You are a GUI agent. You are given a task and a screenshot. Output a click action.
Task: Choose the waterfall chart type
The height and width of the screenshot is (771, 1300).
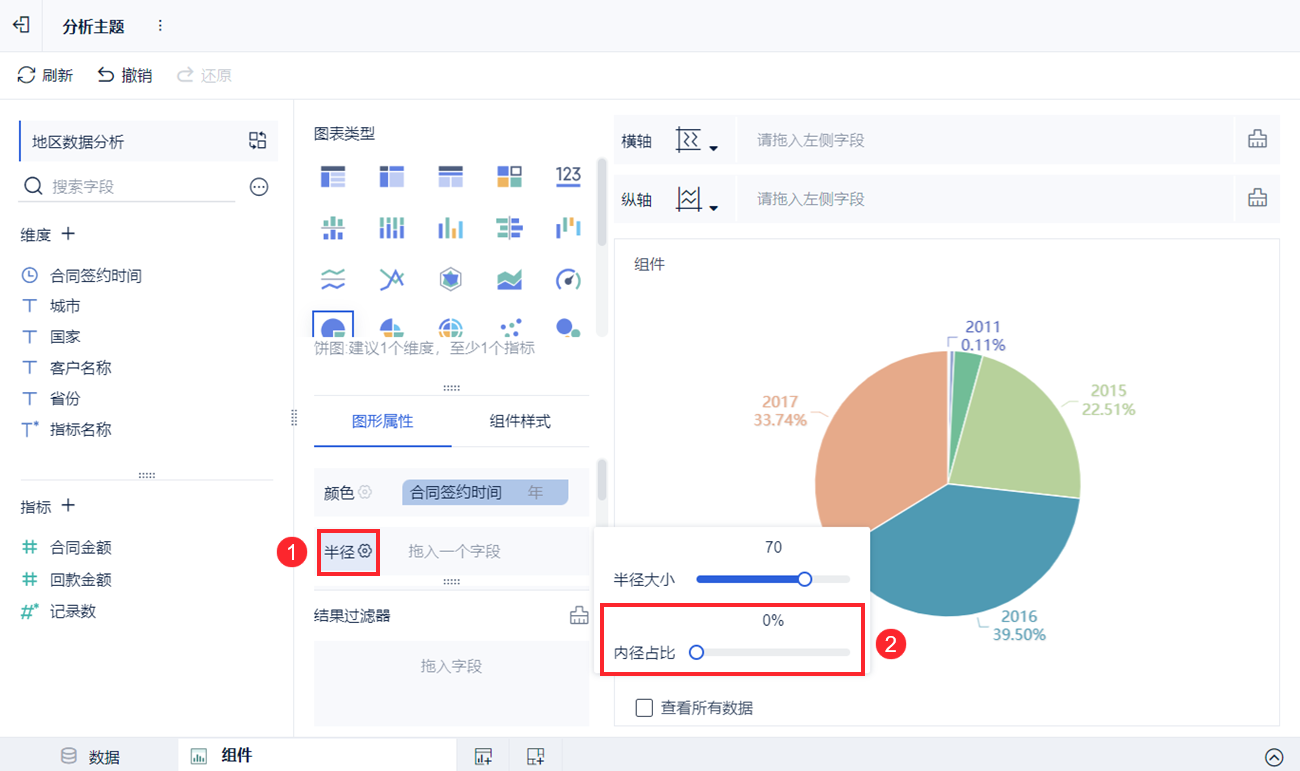point(568,228)
